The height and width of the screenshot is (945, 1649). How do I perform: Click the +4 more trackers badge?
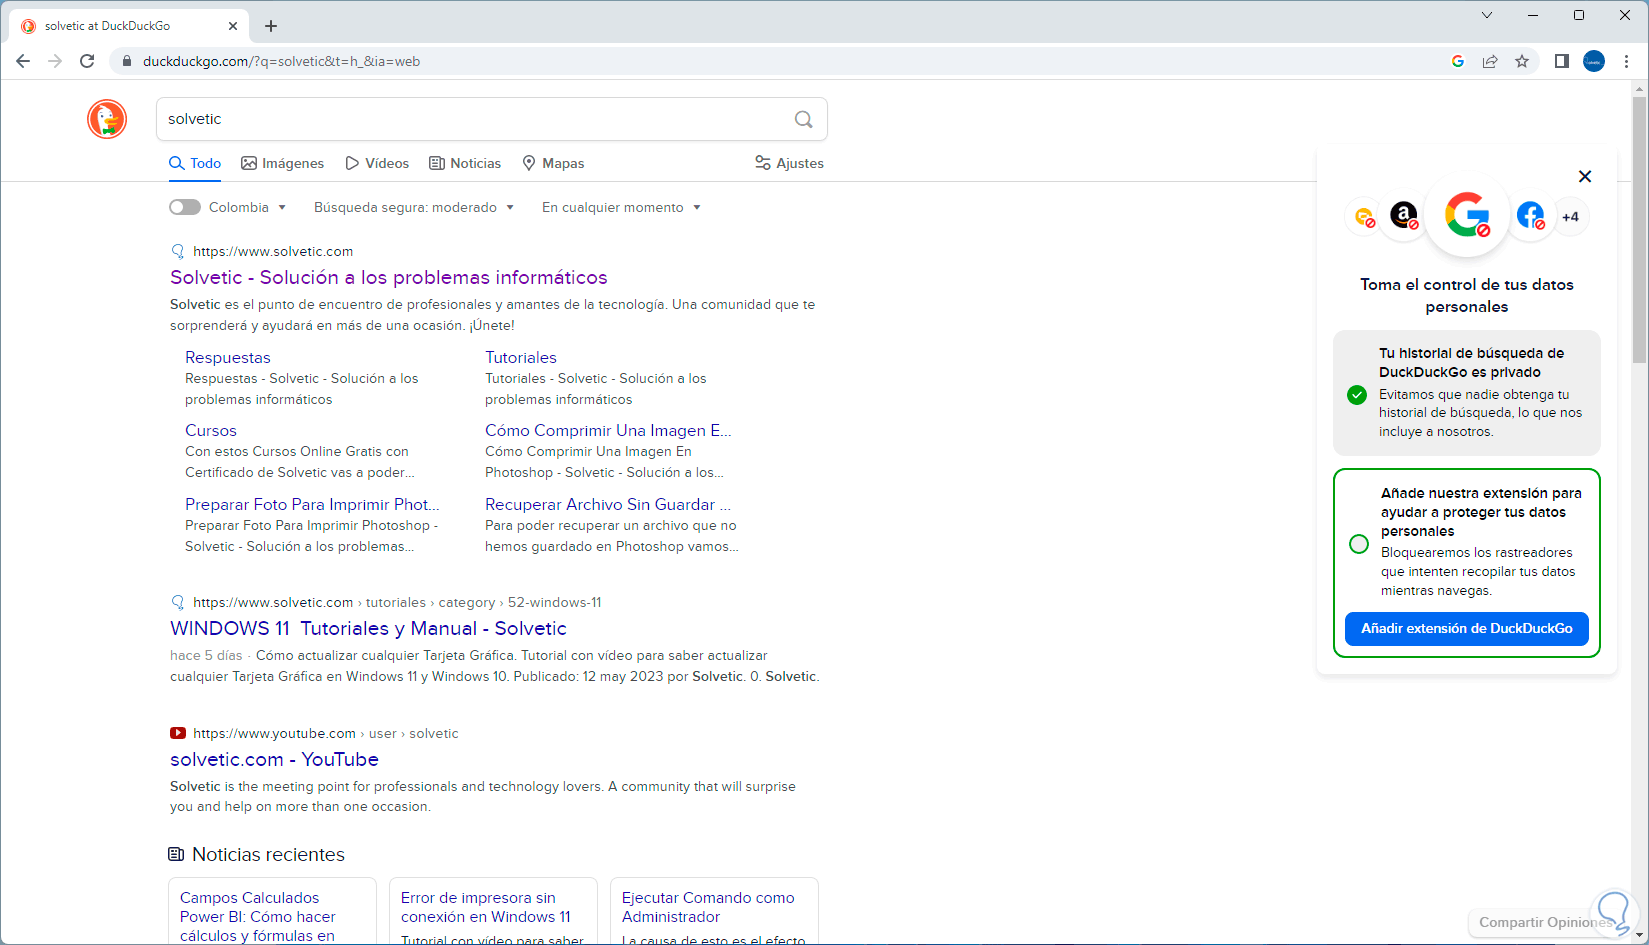pos(1571,217)
